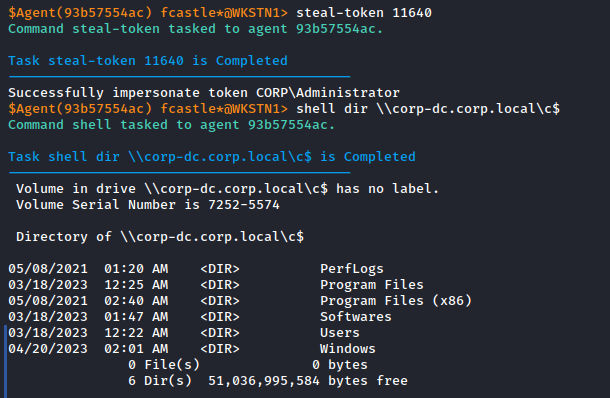Select 'Command steal-token tasked to agent 93b57554ac.' line
This screenshot has width=610, height=398.
[196, 29]
